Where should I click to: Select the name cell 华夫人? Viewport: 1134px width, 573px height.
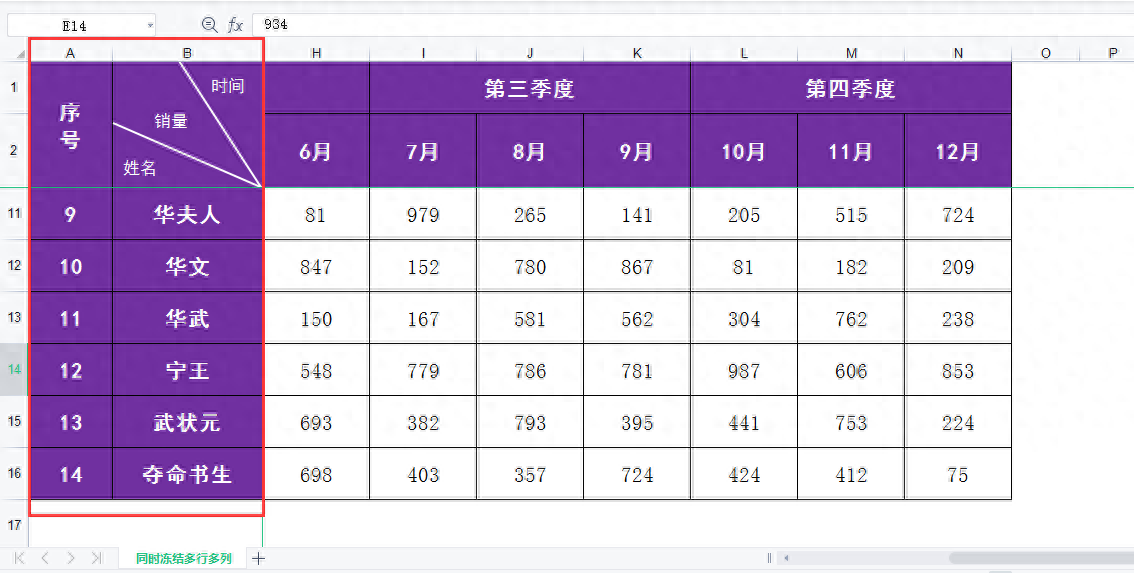[x=187, y=213]
